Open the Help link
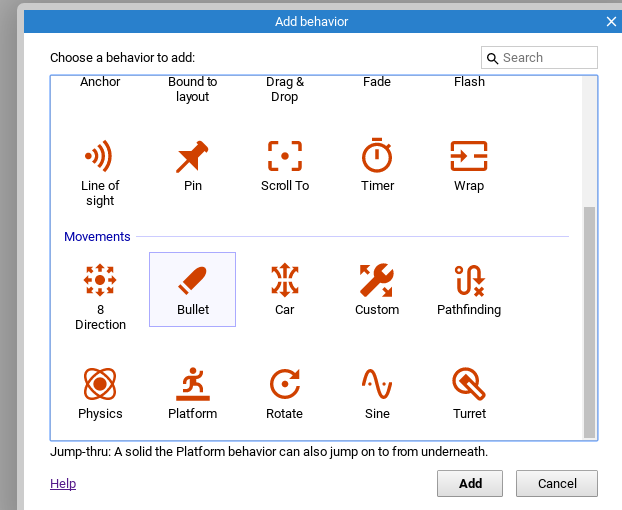 [x=63, y=483]
